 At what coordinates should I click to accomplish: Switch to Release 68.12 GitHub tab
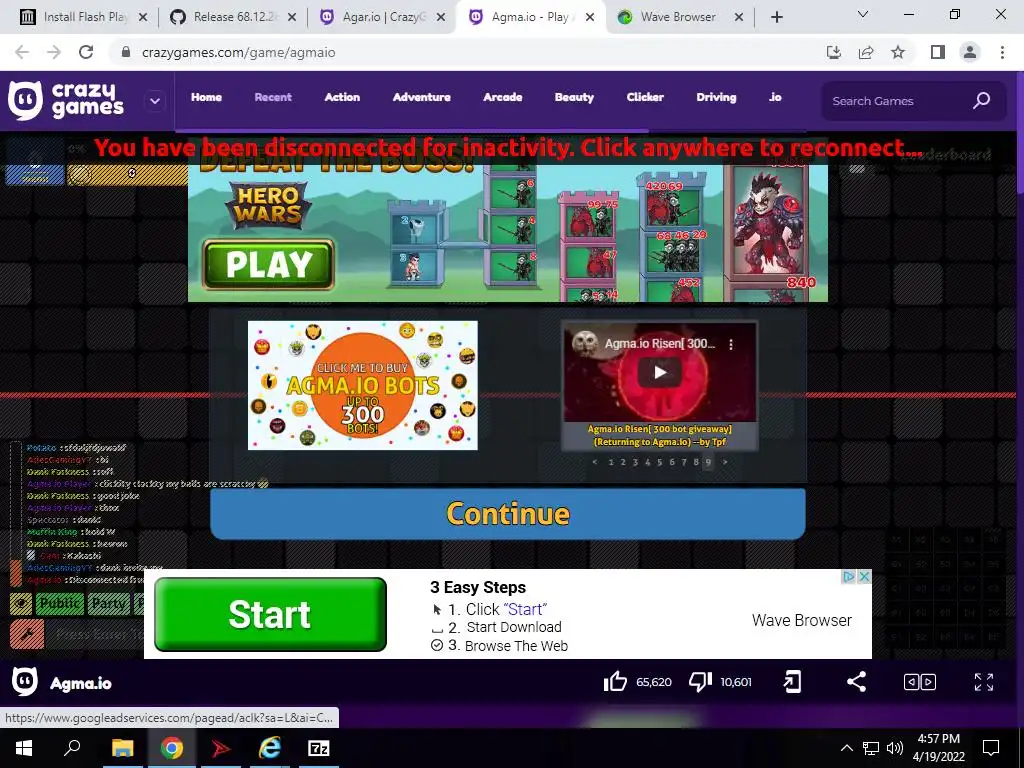tap(234, 17)
